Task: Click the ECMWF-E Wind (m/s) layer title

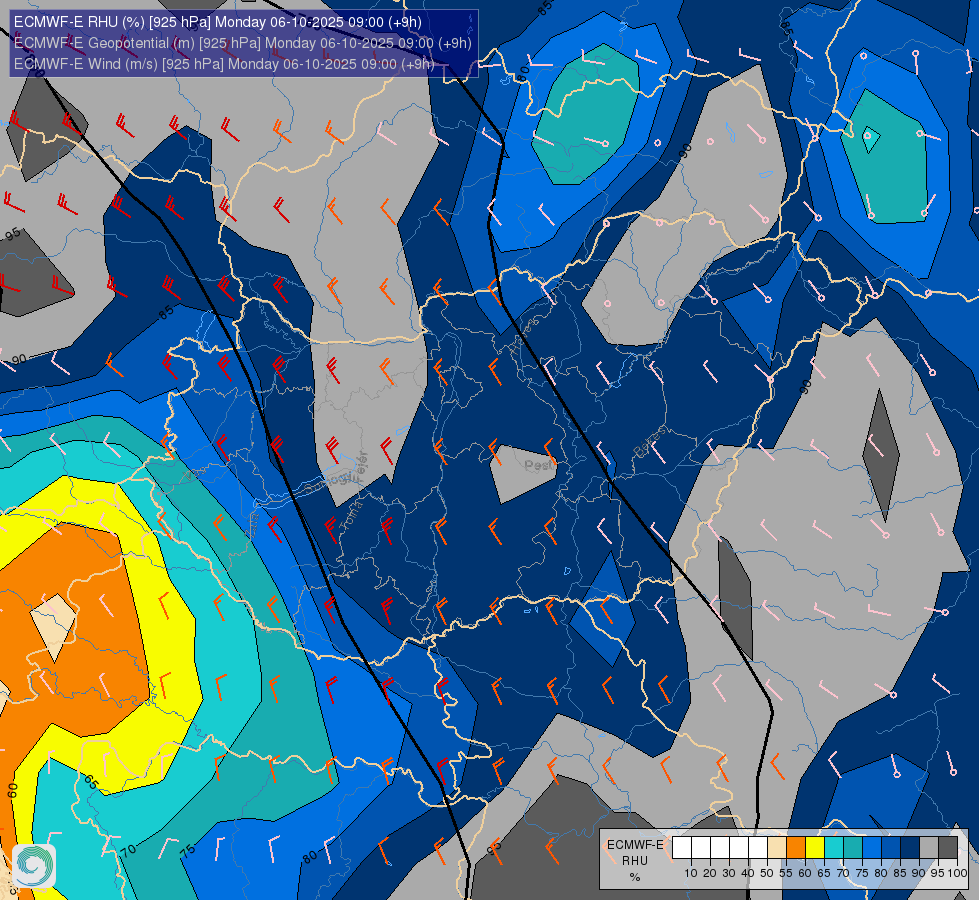Action: click(224, 64)
